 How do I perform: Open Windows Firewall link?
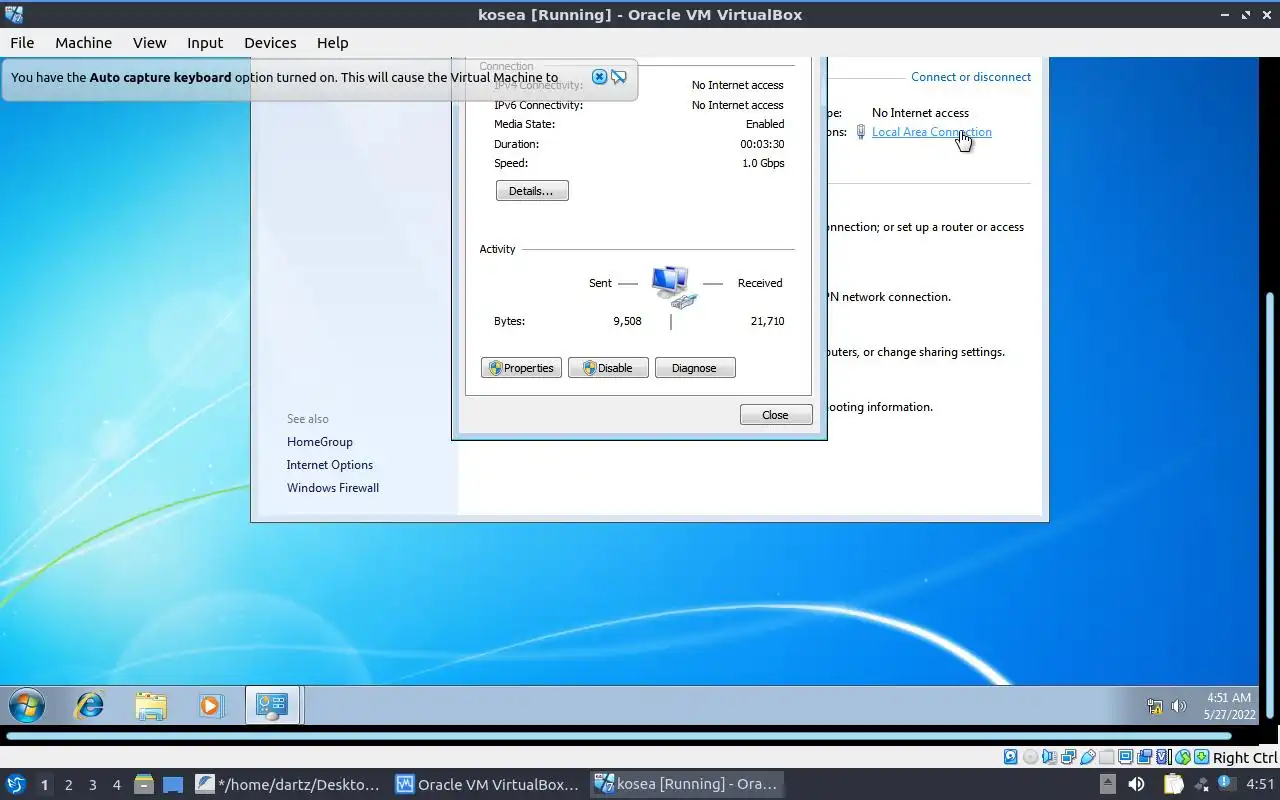(x=333, y=488)
